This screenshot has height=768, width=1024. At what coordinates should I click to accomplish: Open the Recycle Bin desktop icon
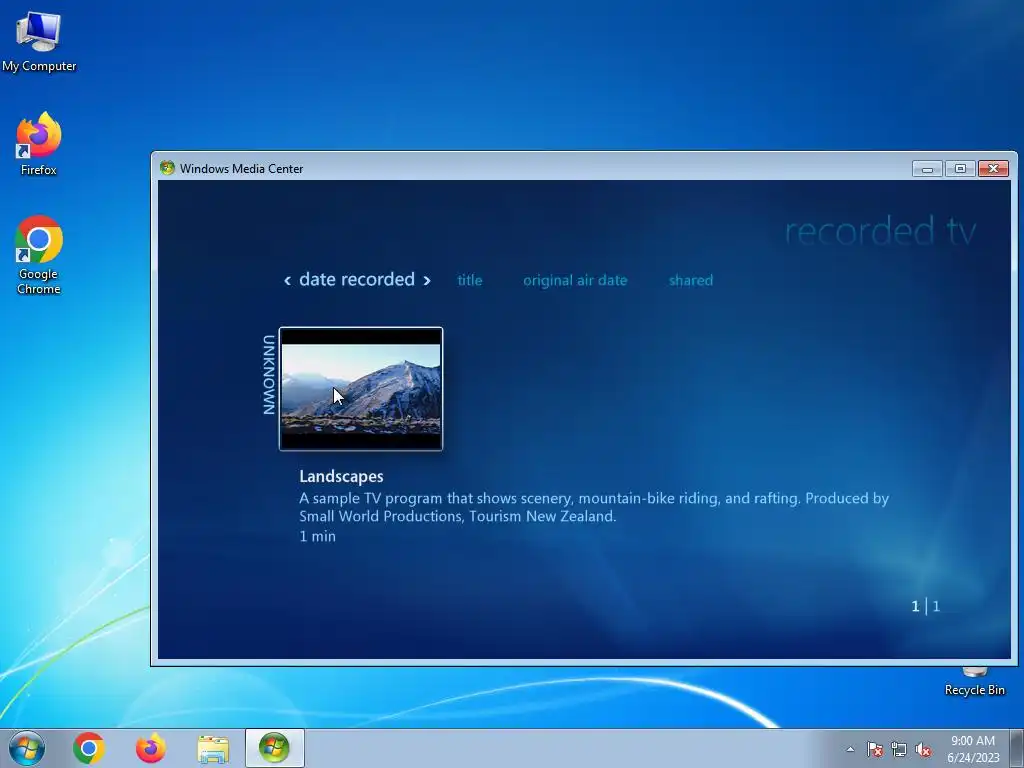(974, 682)
